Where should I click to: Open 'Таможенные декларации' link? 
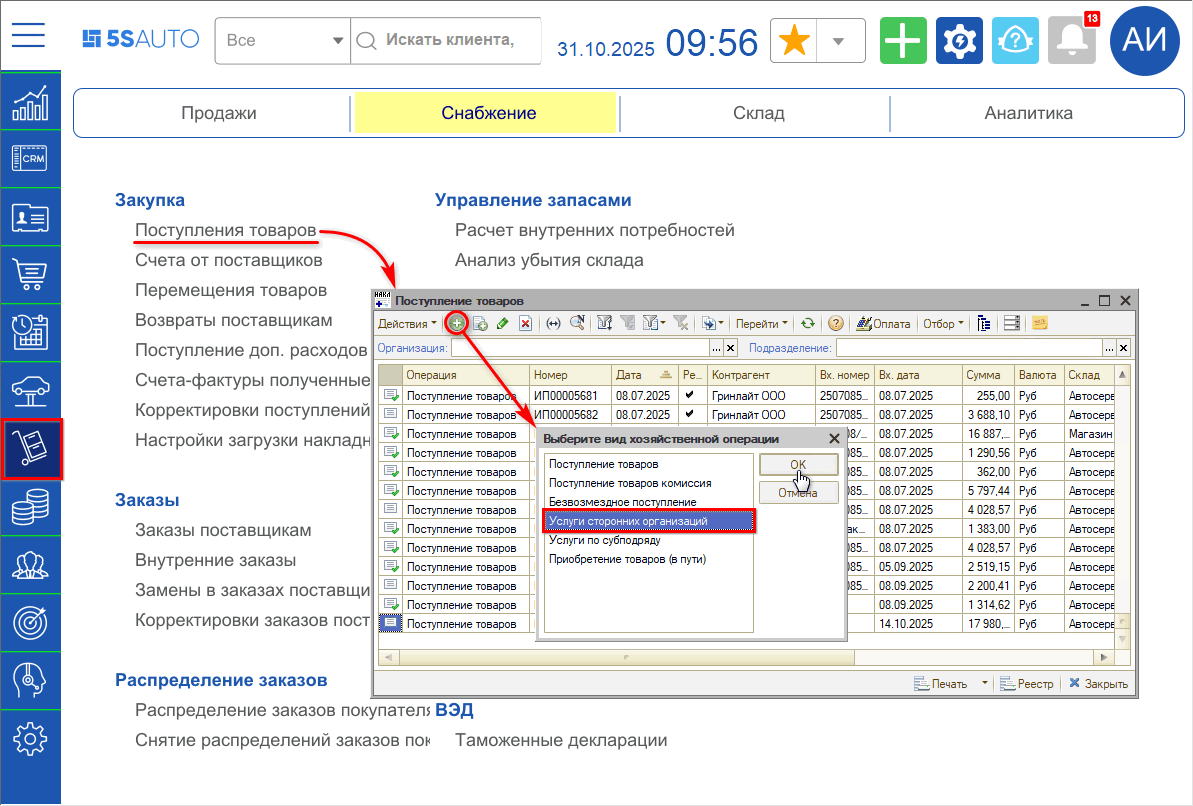coord(560,740)
